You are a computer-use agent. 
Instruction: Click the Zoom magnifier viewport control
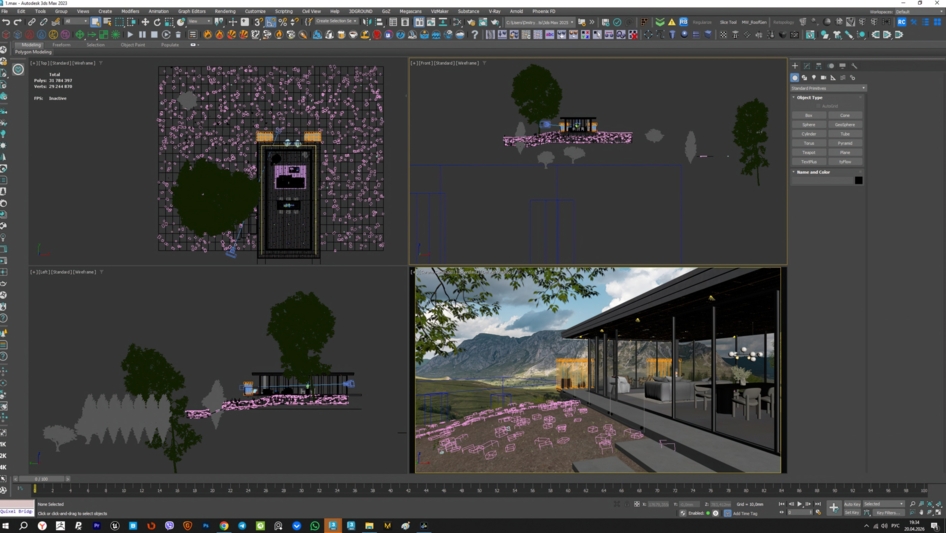(912, 504)
